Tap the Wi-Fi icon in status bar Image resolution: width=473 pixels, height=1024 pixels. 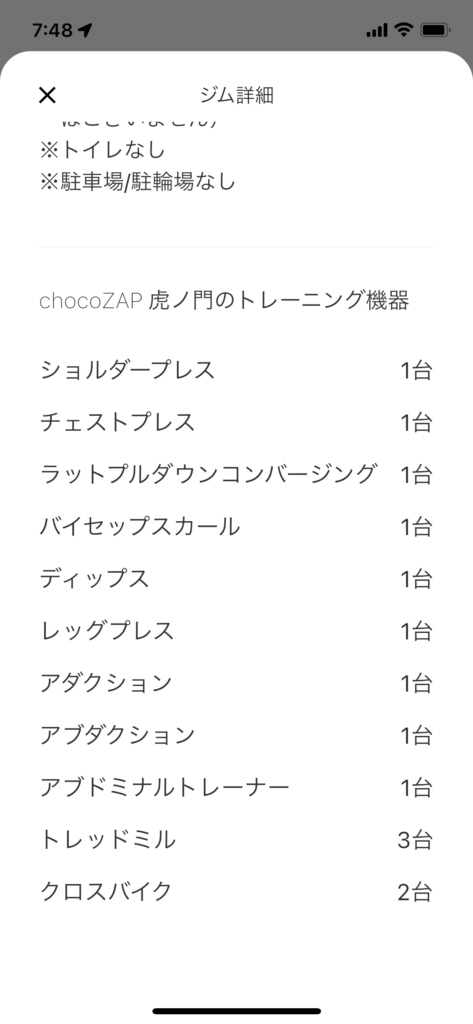click(x=404, y=30)
